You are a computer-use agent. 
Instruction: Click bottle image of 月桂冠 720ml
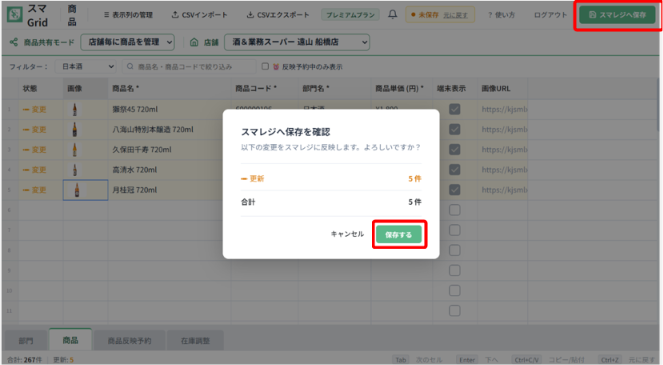77,190
